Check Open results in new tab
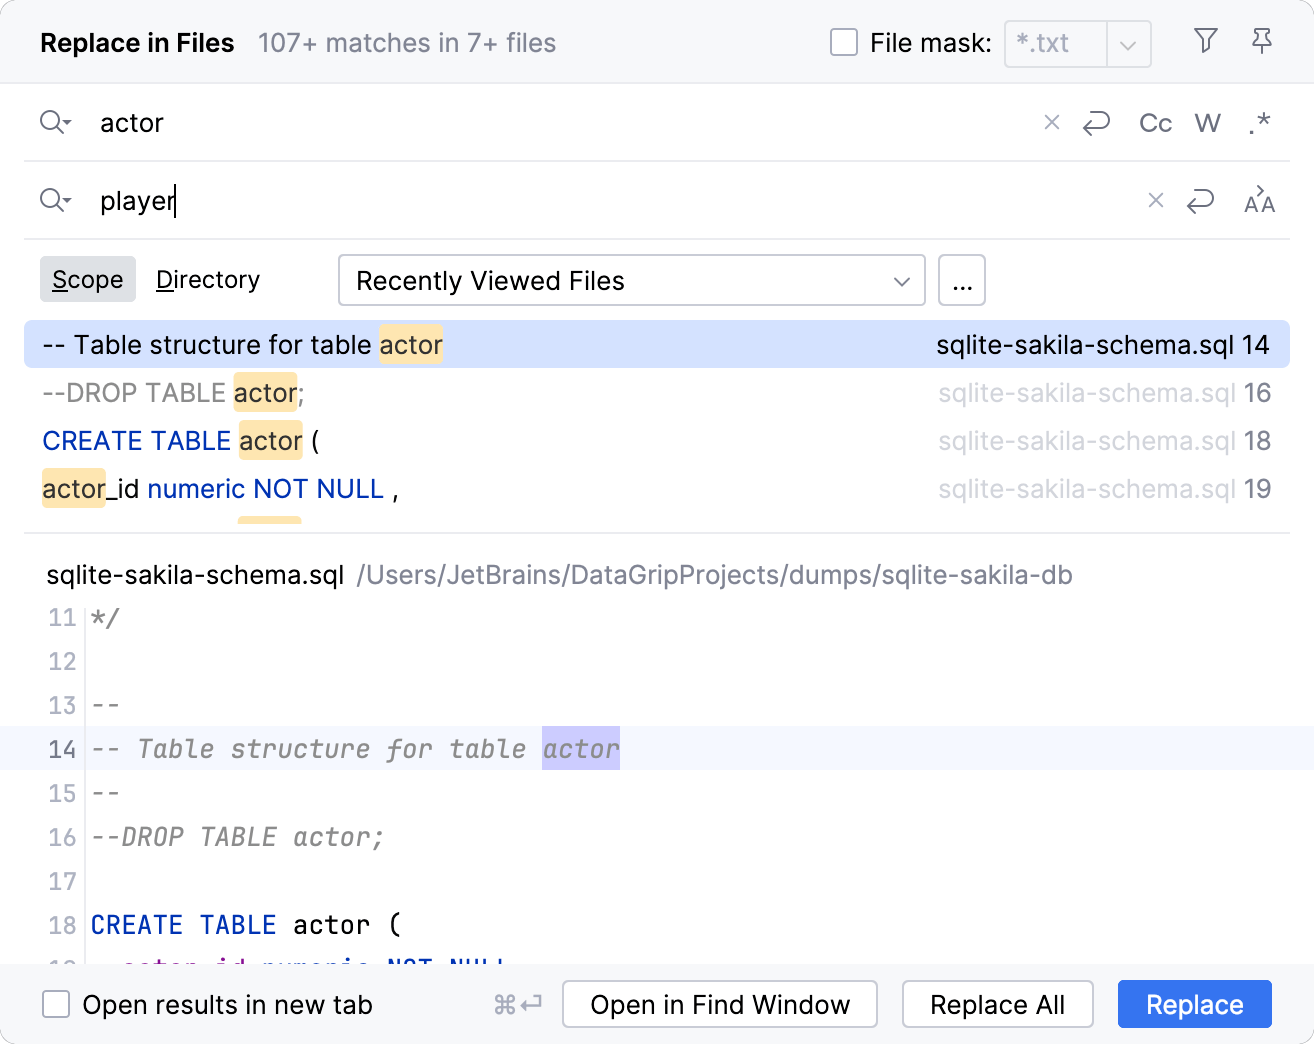 55,1004
